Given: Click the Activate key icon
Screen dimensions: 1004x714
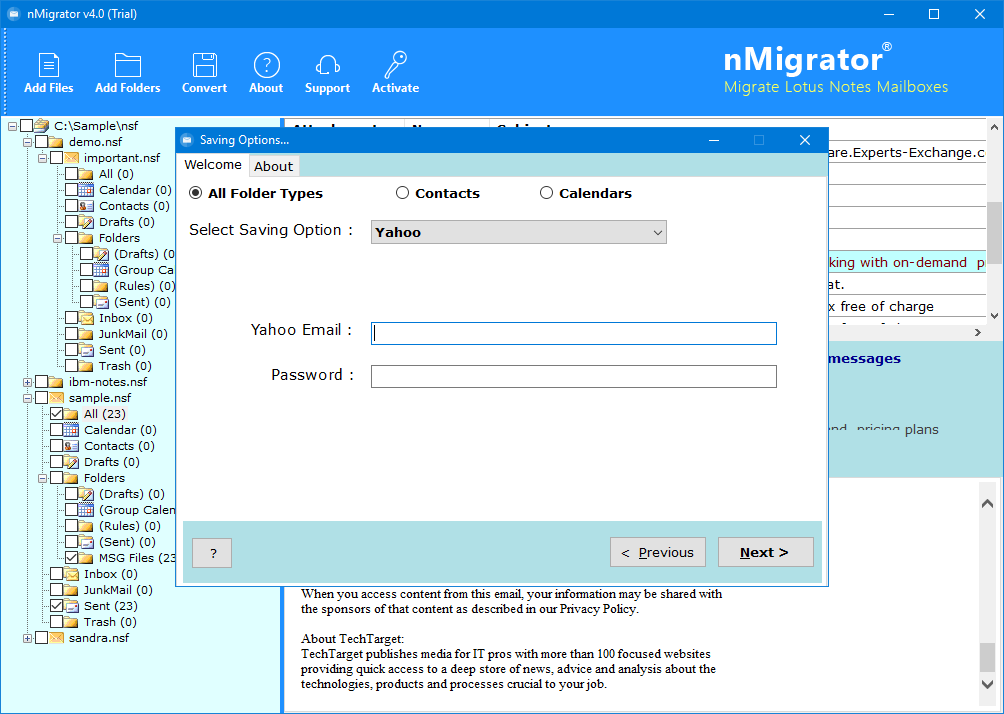Looking at the screenshot, I should [396, 65].
